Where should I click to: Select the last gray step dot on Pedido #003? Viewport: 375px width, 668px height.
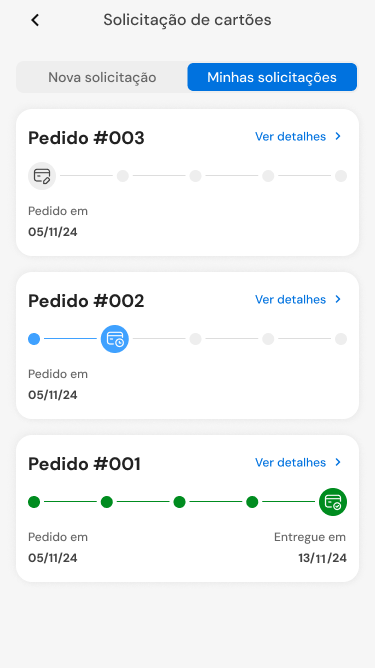(341, 176)
